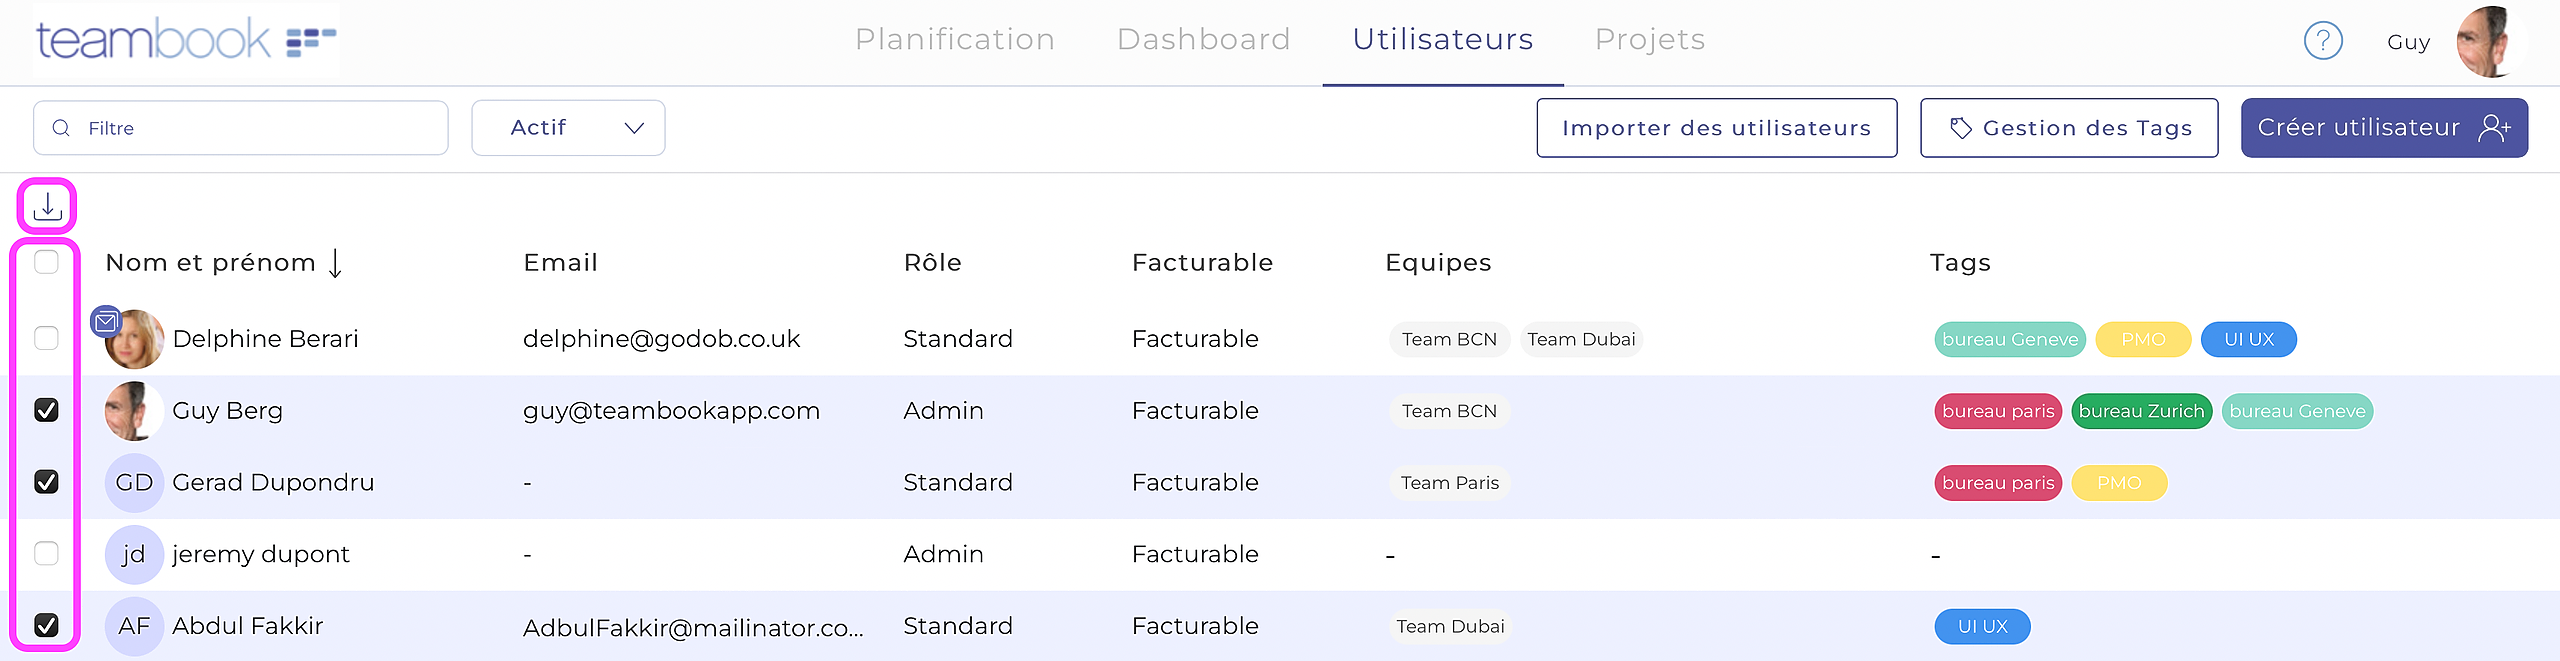Open Gestion des Tags

pyautogui.click(x=2069, y=128)
